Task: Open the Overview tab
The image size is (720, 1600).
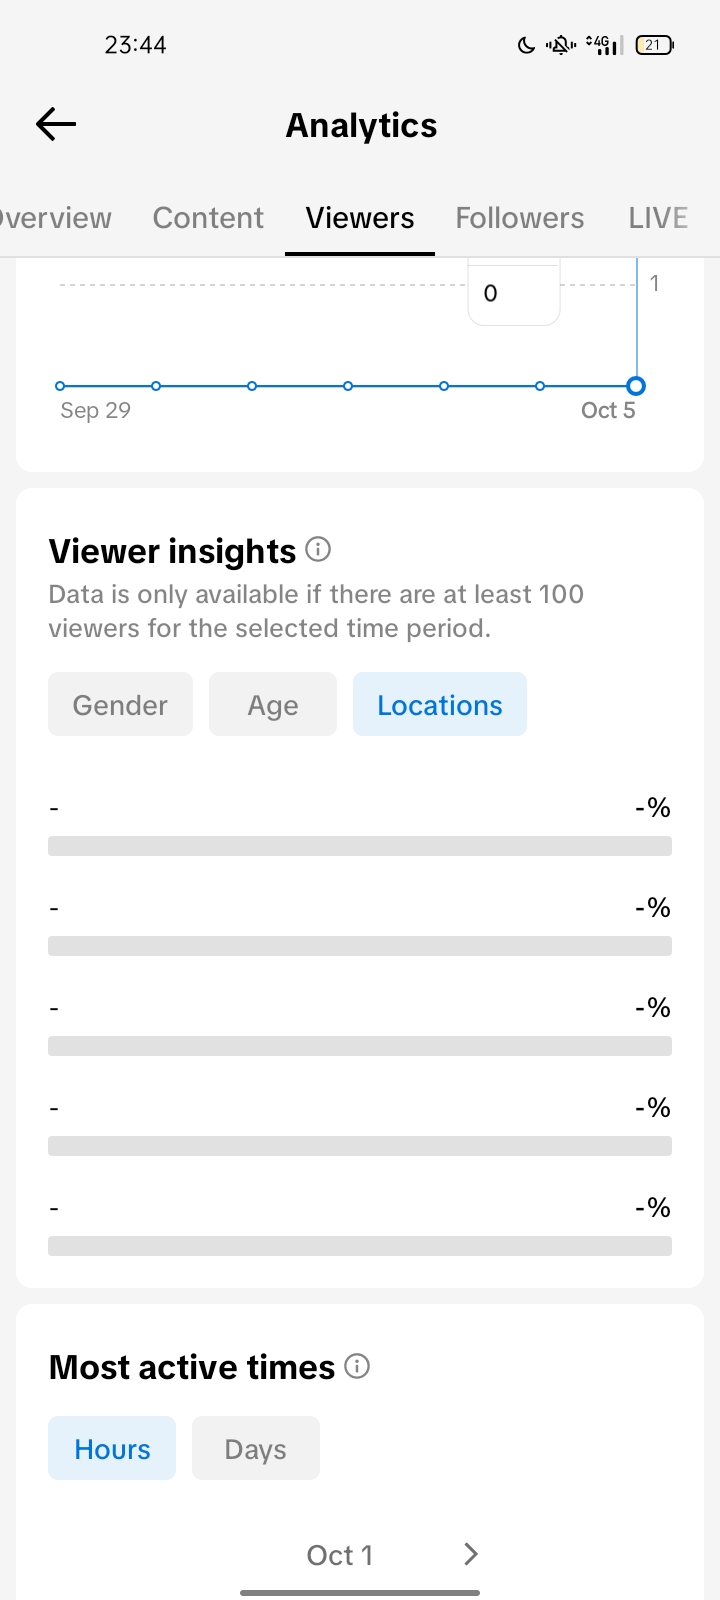Action: coord(56,218)
